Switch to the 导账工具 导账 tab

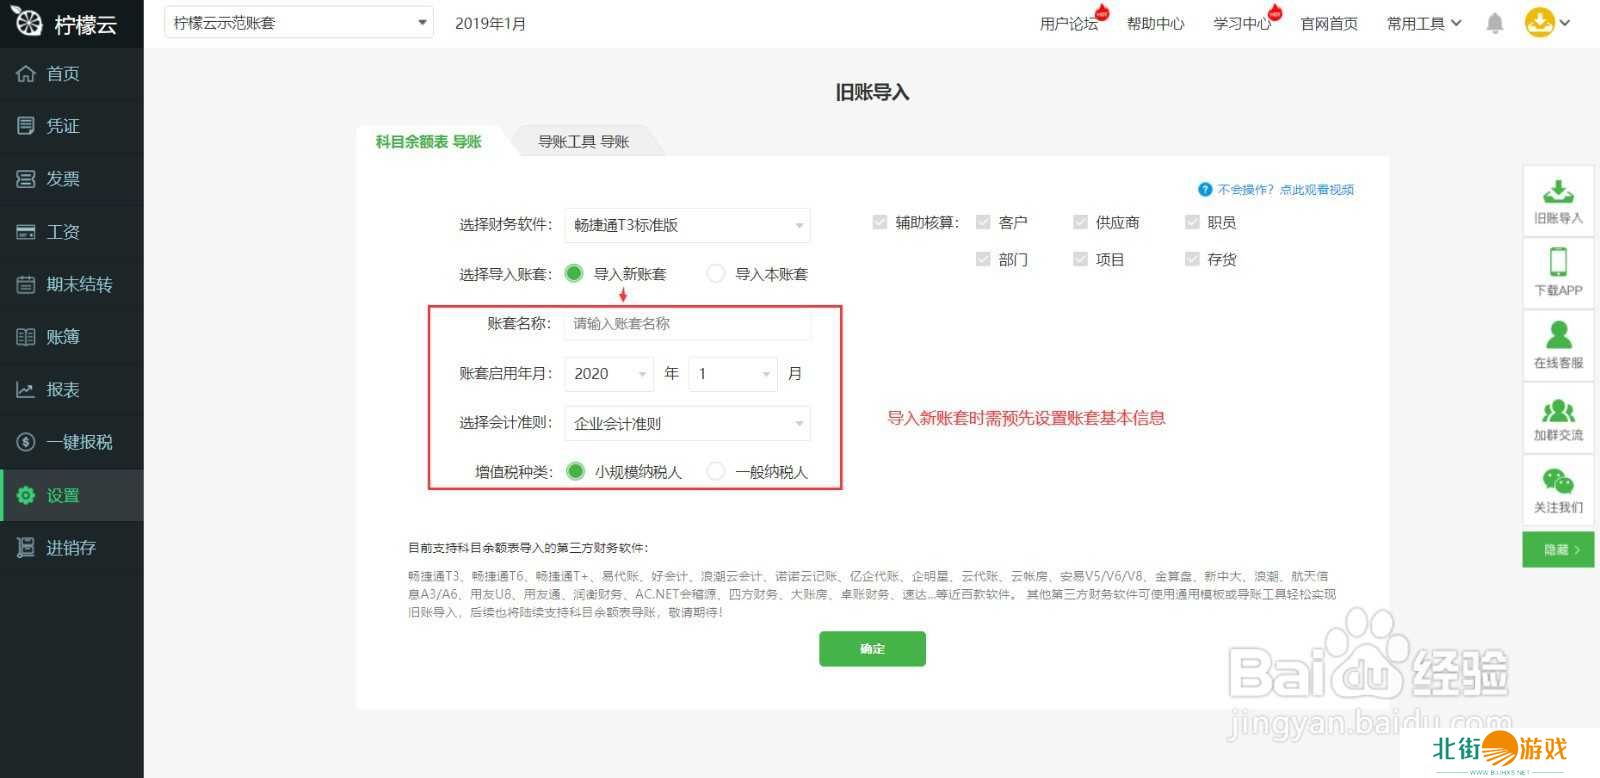583,142
